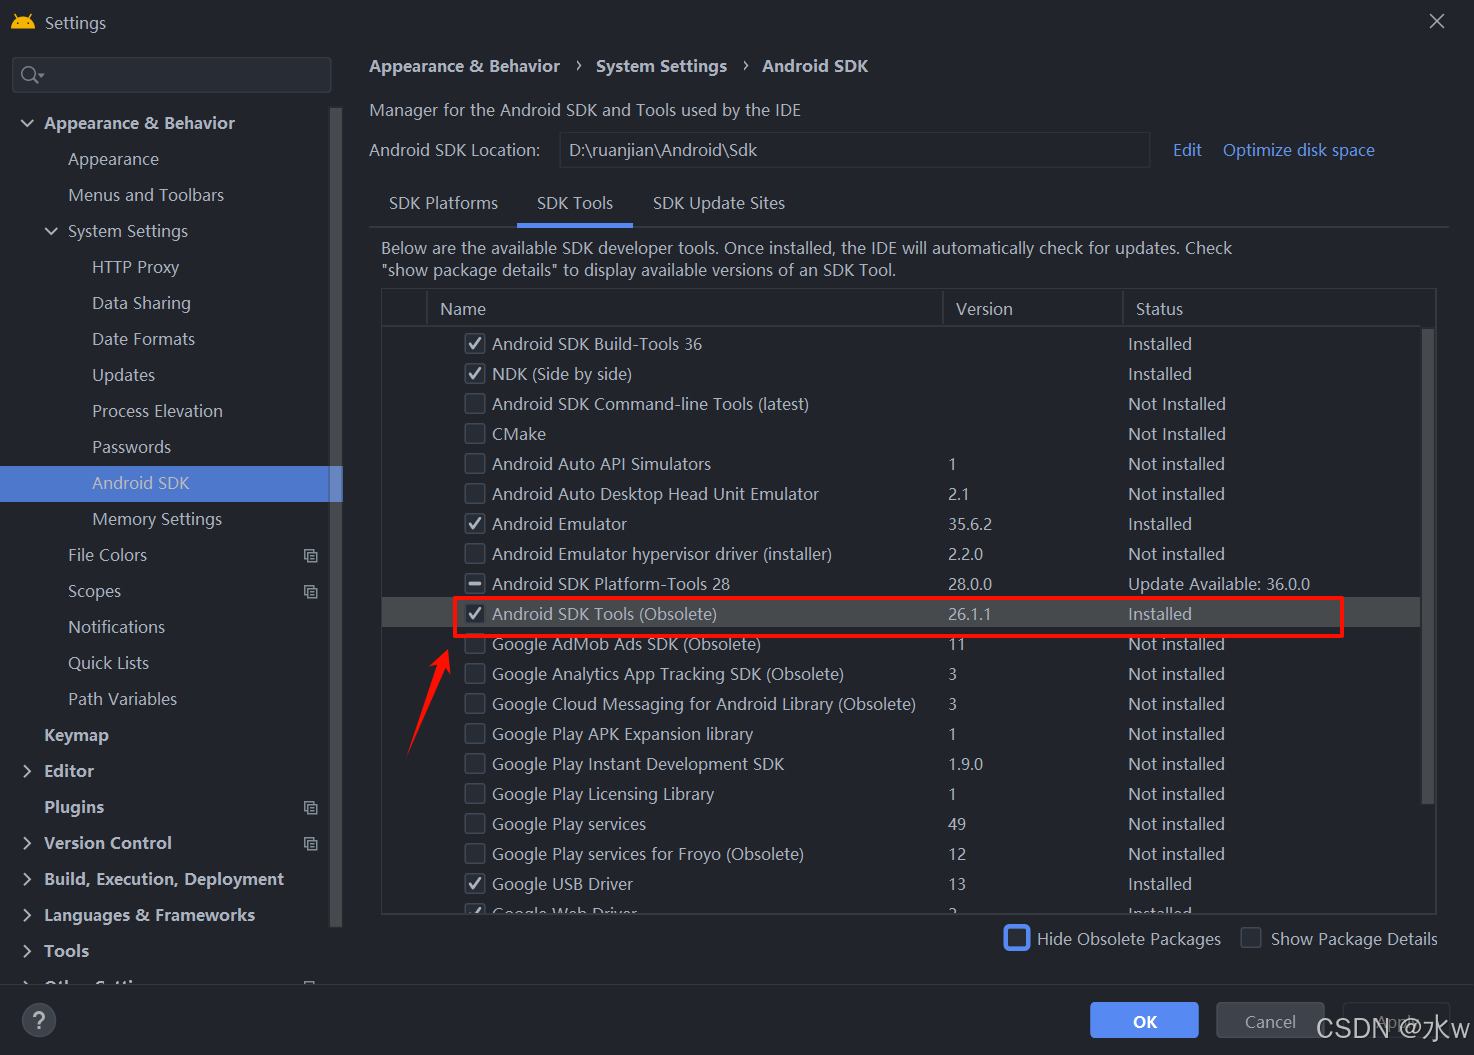Click the OK button

[x=1144, y=1021]
